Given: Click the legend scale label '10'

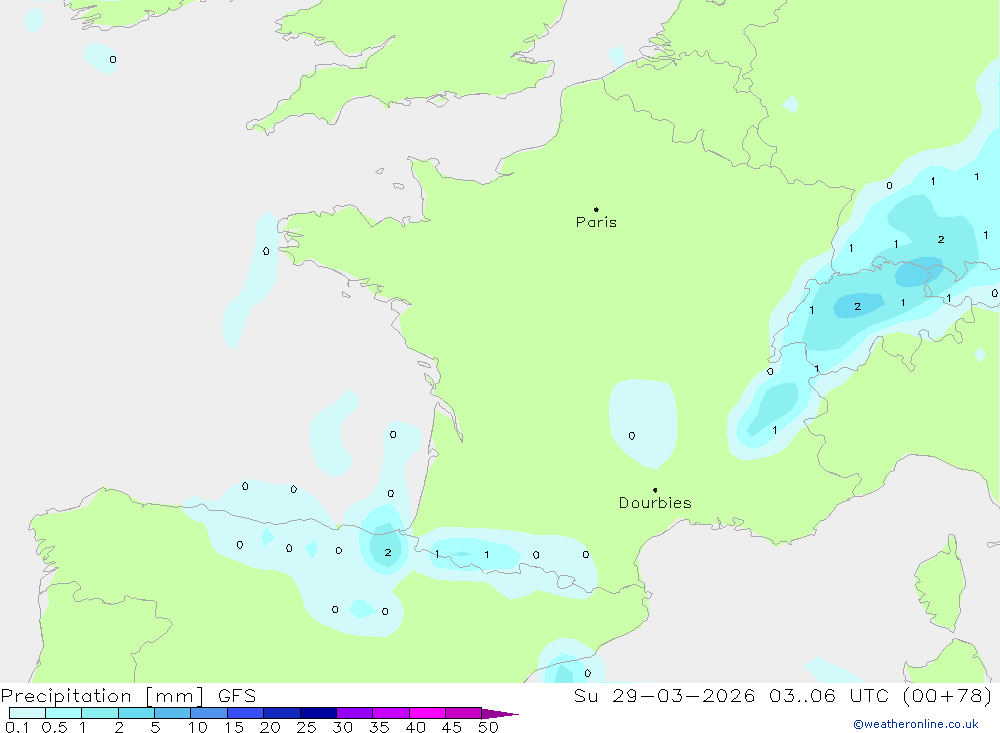Looking at the screenshot, I should click(x=198, y=727).
